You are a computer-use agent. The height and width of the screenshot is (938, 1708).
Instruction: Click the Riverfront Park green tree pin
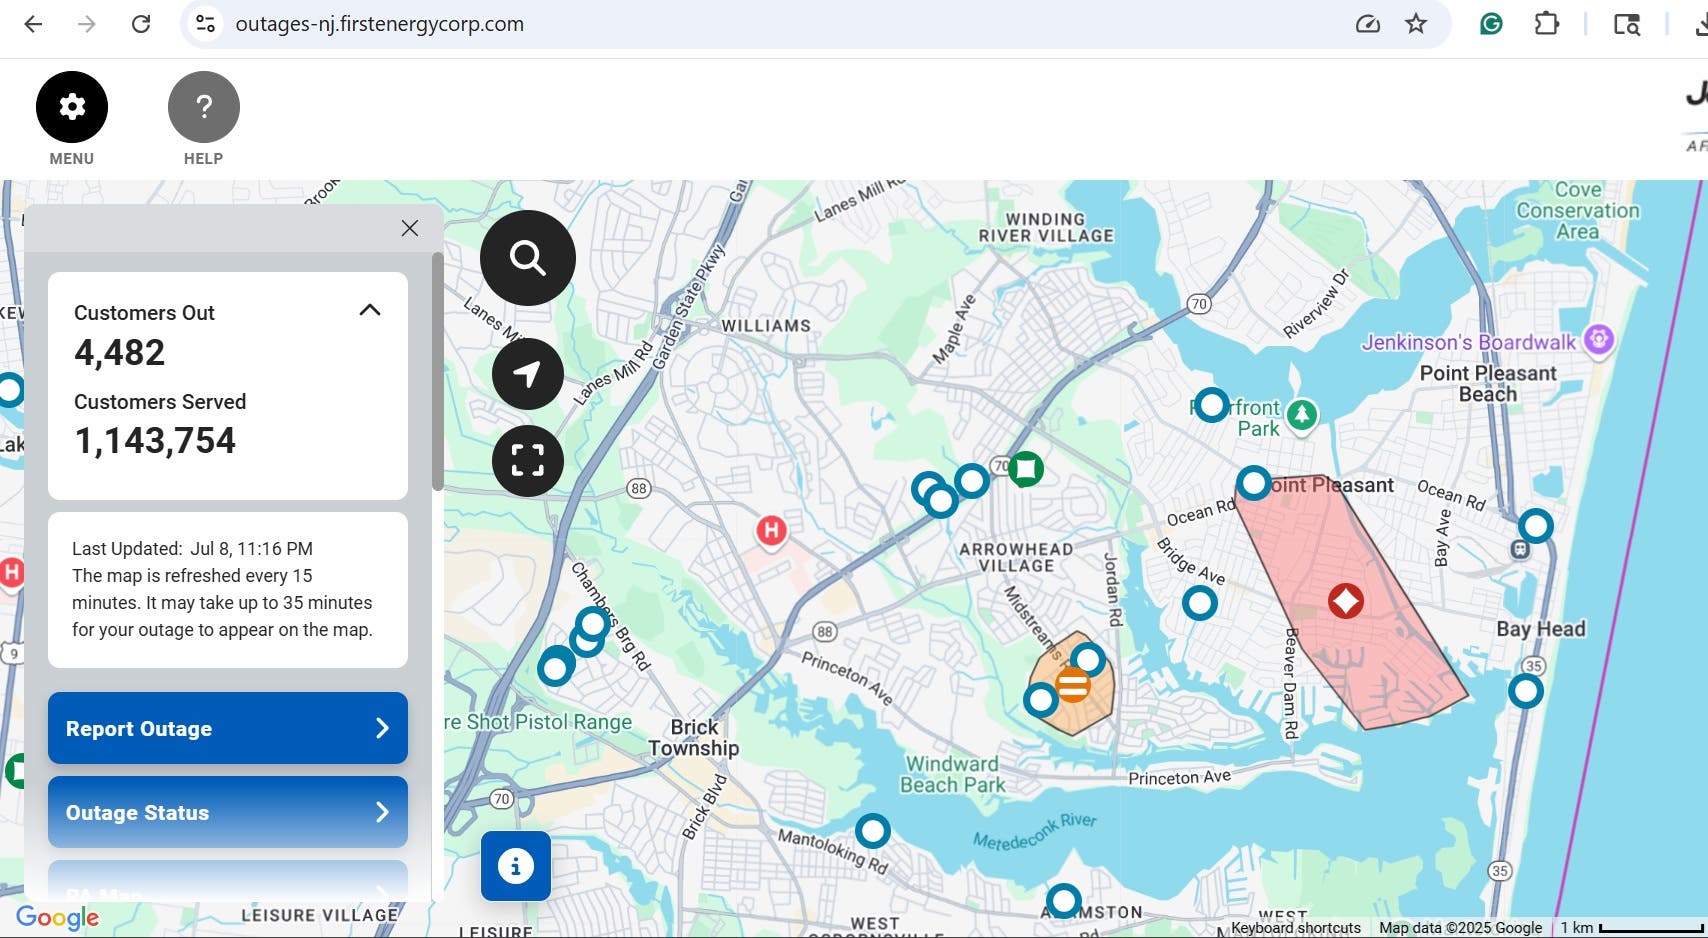tap(1302, 414)
